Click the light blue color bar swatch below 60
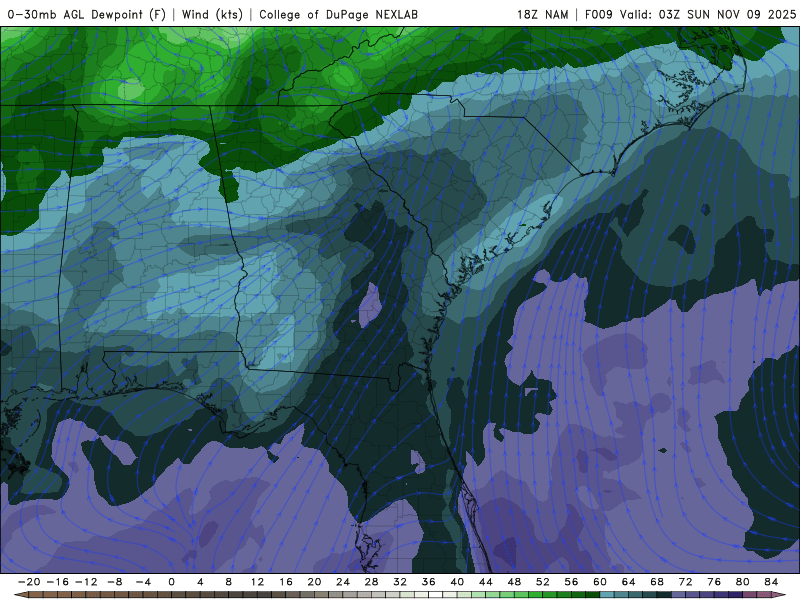 pyautogui.click(x=607, y=595)
